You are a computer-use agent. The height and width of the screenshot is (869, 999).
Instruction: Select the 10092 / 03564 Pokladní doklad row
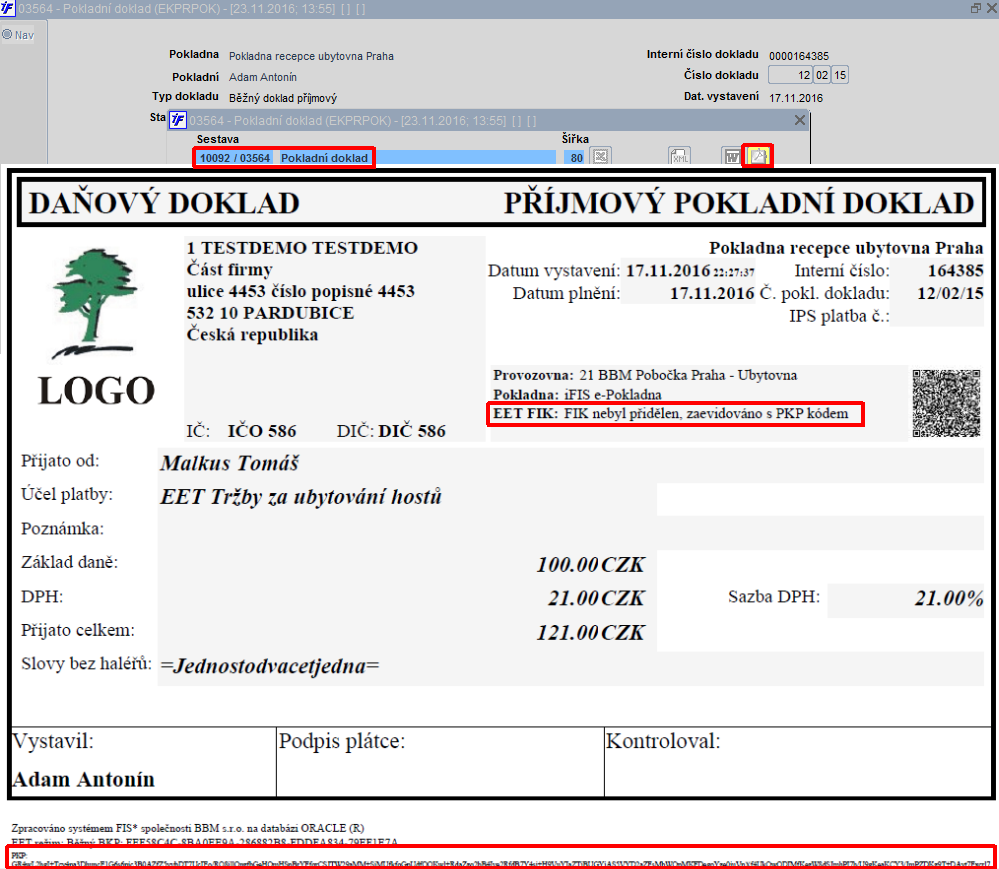click(376, 157)
